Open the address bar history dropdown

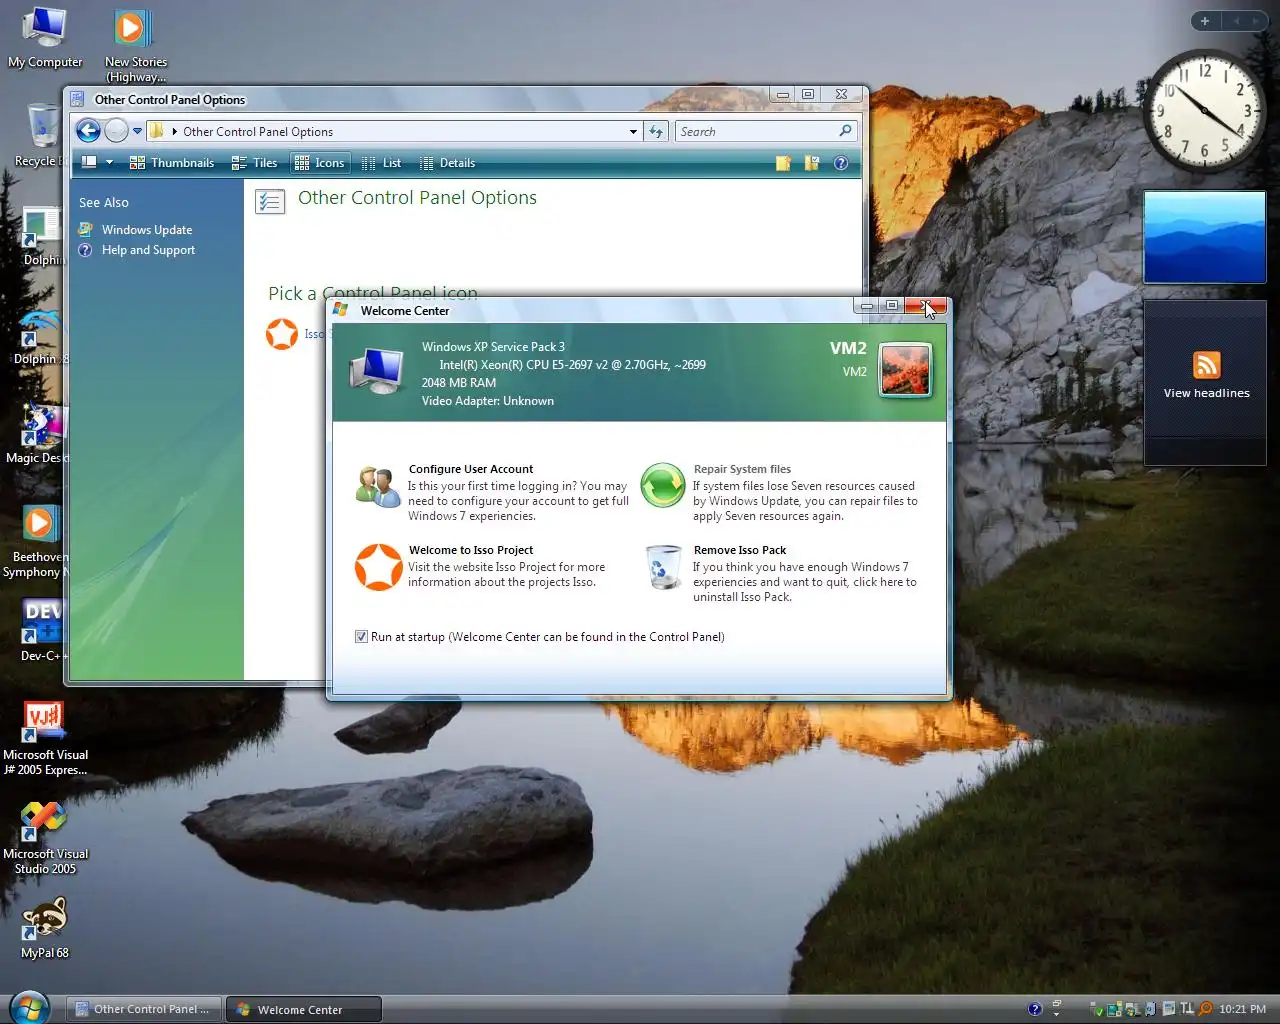click(633, 131)
